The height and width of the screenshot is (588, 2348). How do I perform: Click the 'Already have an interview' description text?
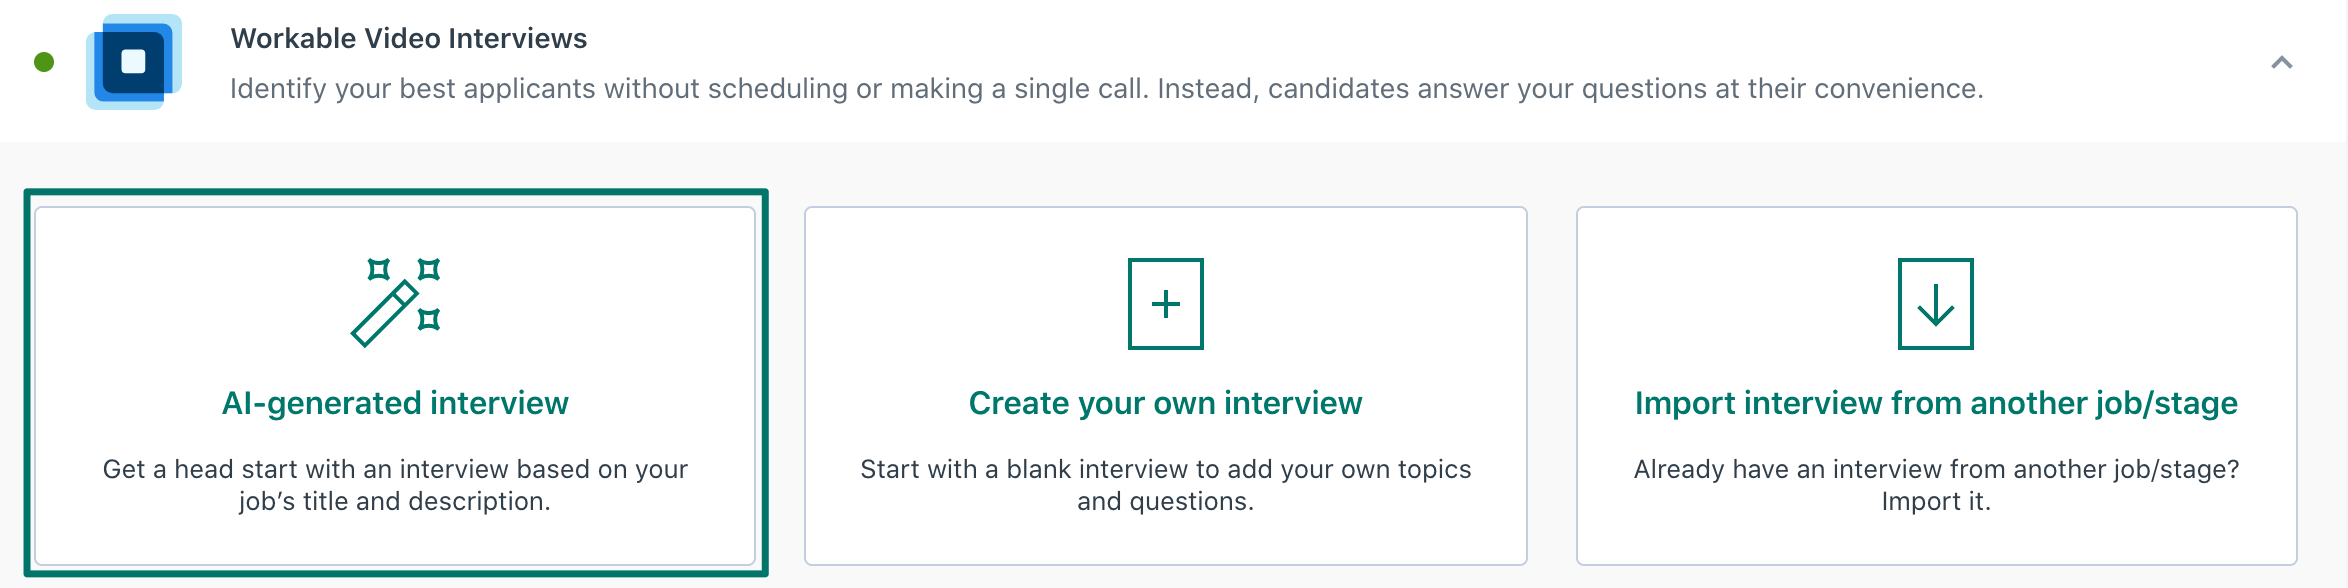[x=1936, y=485]
